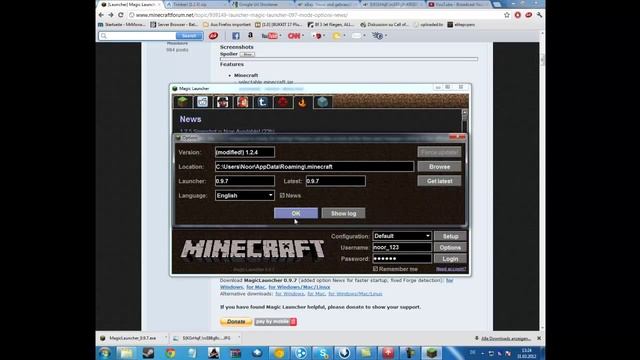This screenshot has width=640, height=360.
Task: Click the 'Server Browser' bookmark
Action: 174,24
